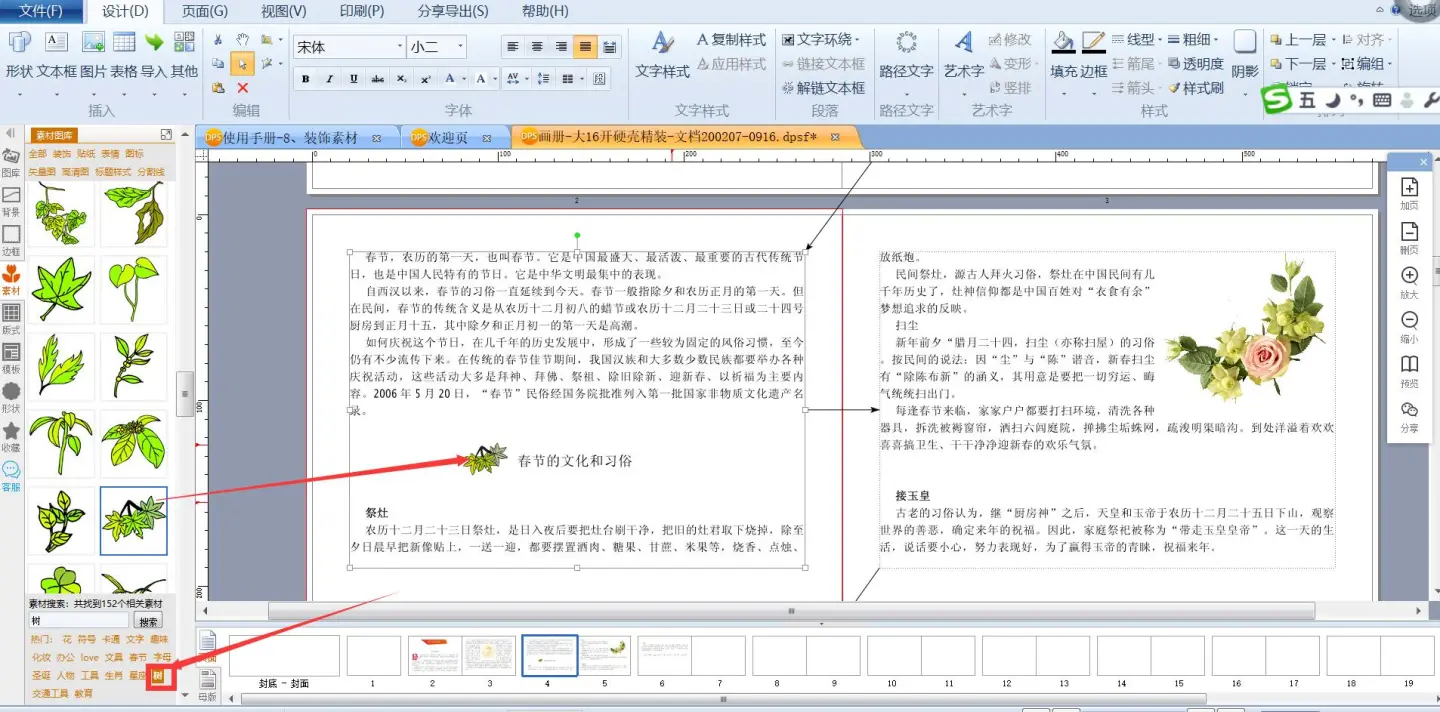Toggle italic formatting

click(x=329, y=79)
